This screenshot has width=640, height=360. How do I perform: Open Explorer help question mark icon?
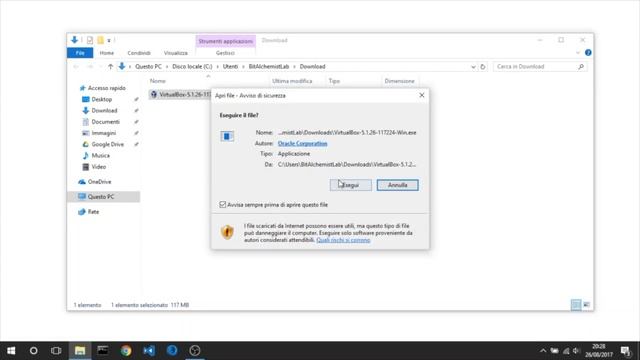588,53
